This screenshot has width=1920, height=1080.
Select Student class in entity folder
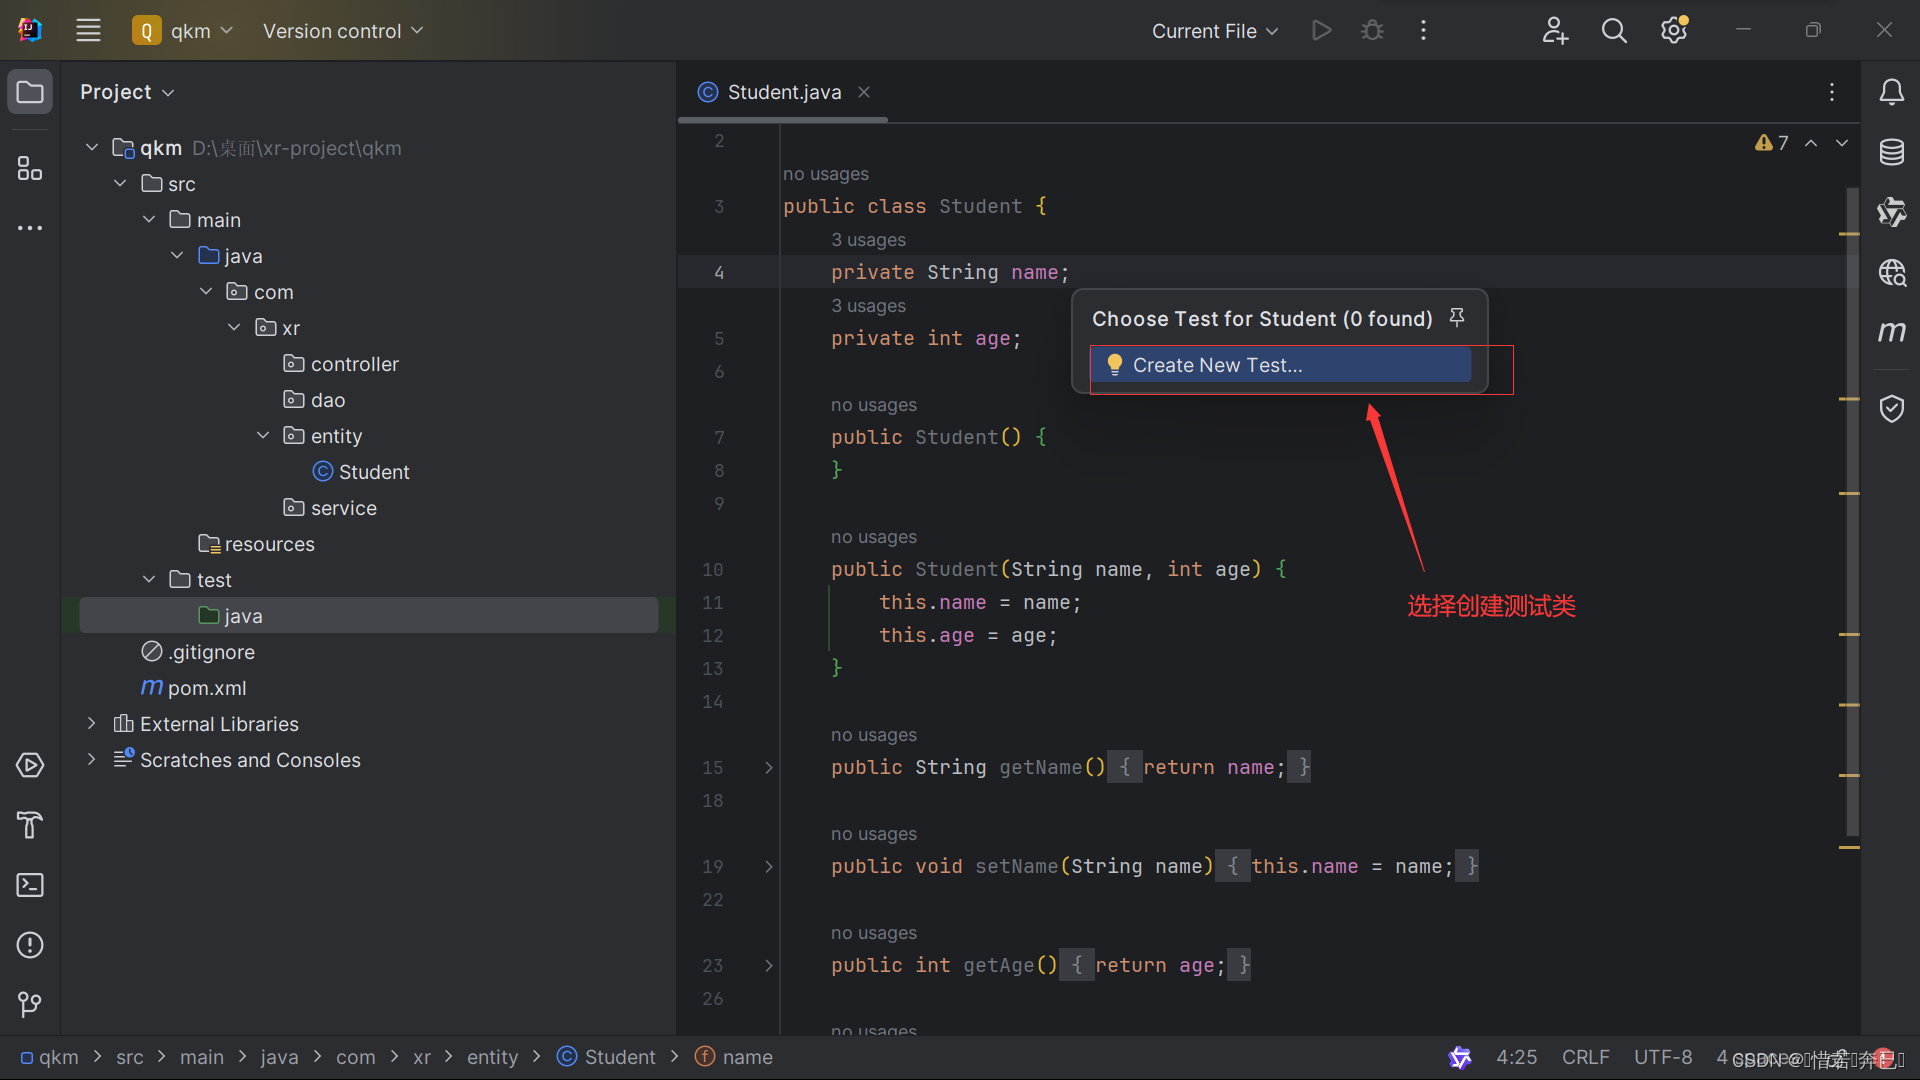(373, 471)
